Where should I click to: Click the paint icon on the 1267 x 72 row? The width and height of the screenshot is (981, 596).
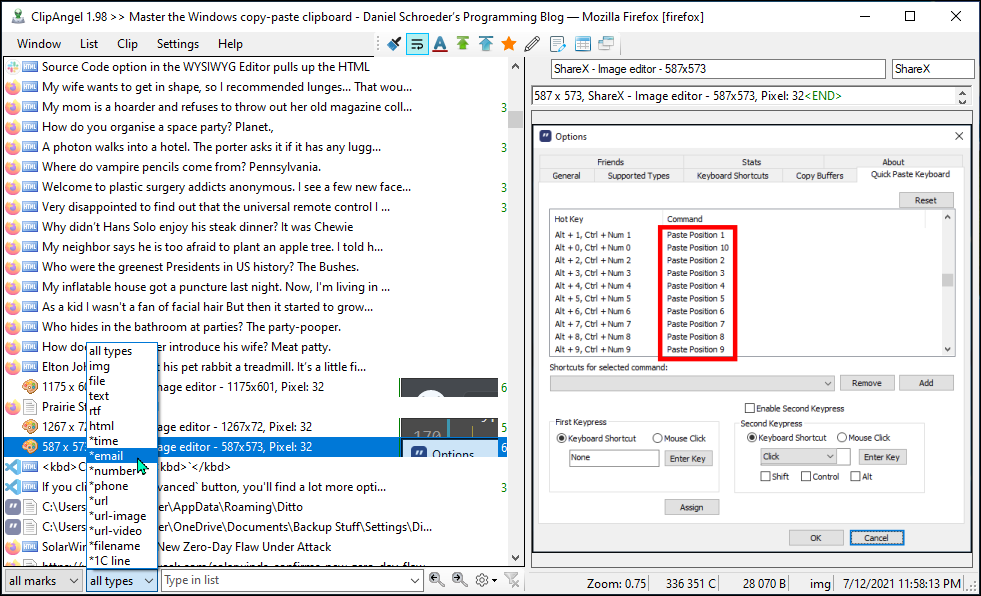30,427
